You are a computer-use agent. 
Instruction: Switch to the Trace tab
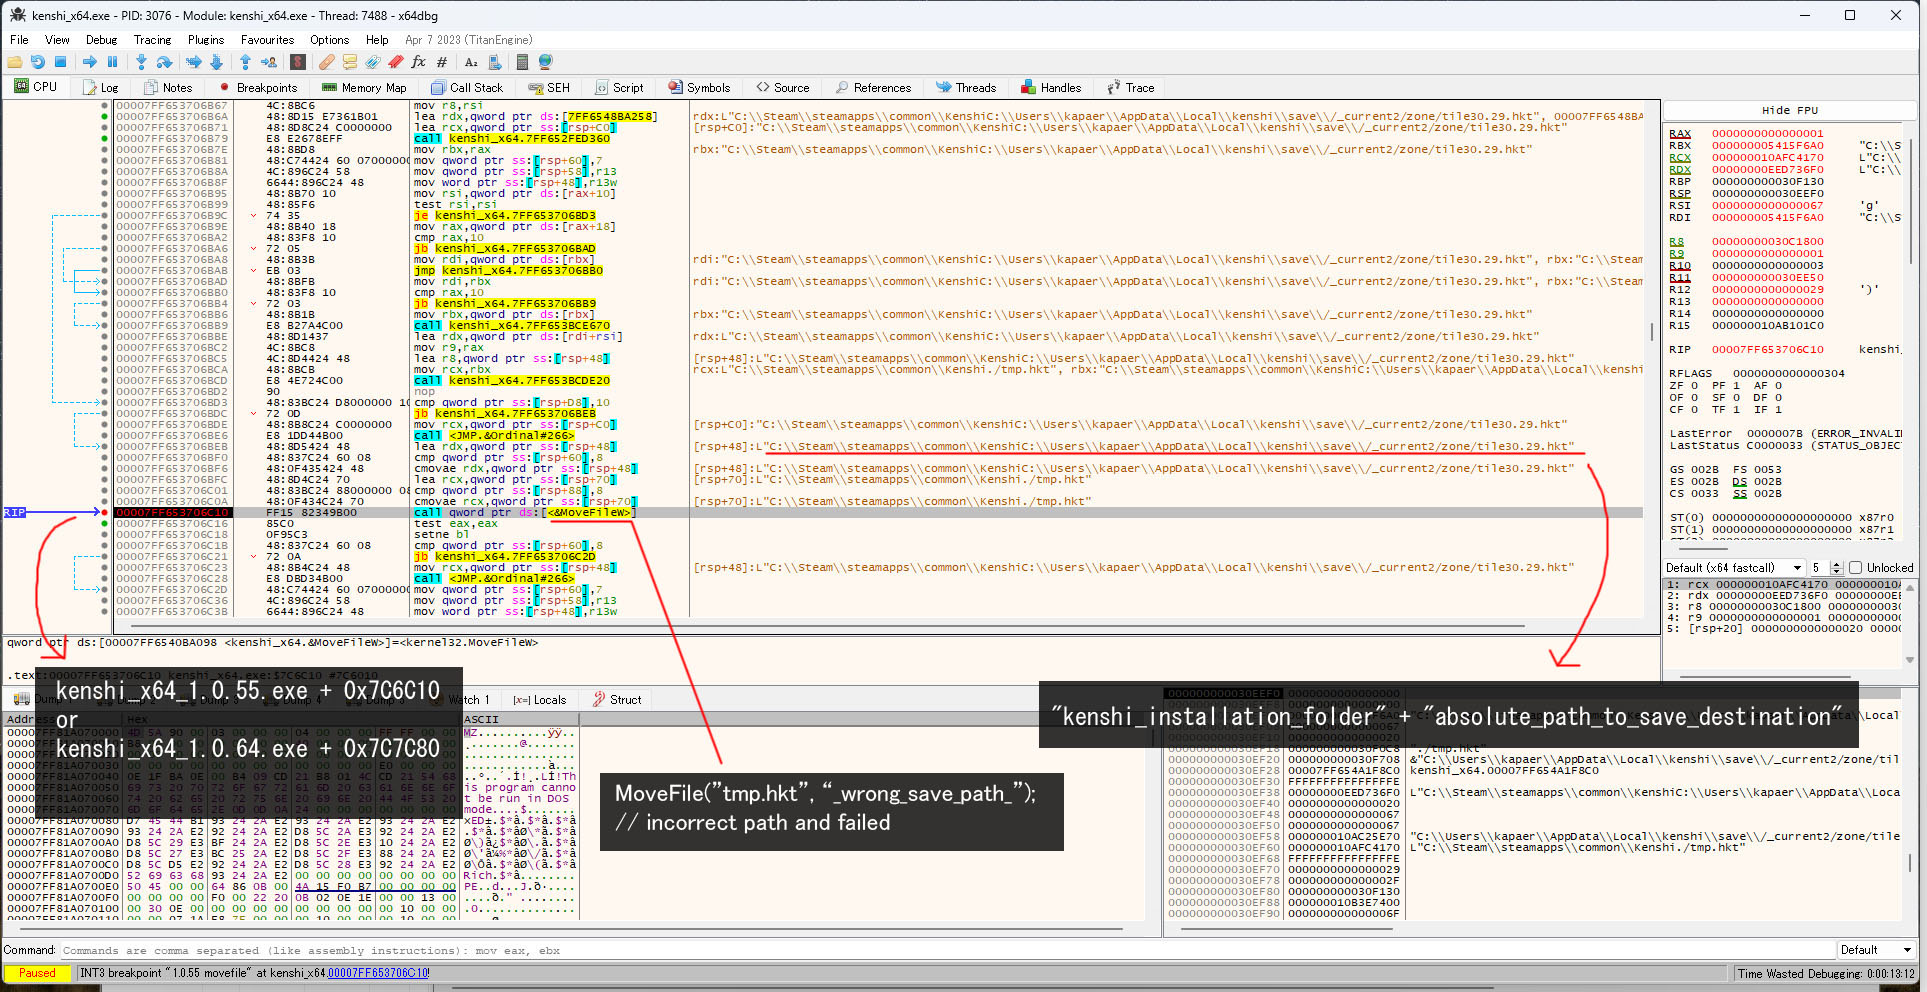[1131, 88]
